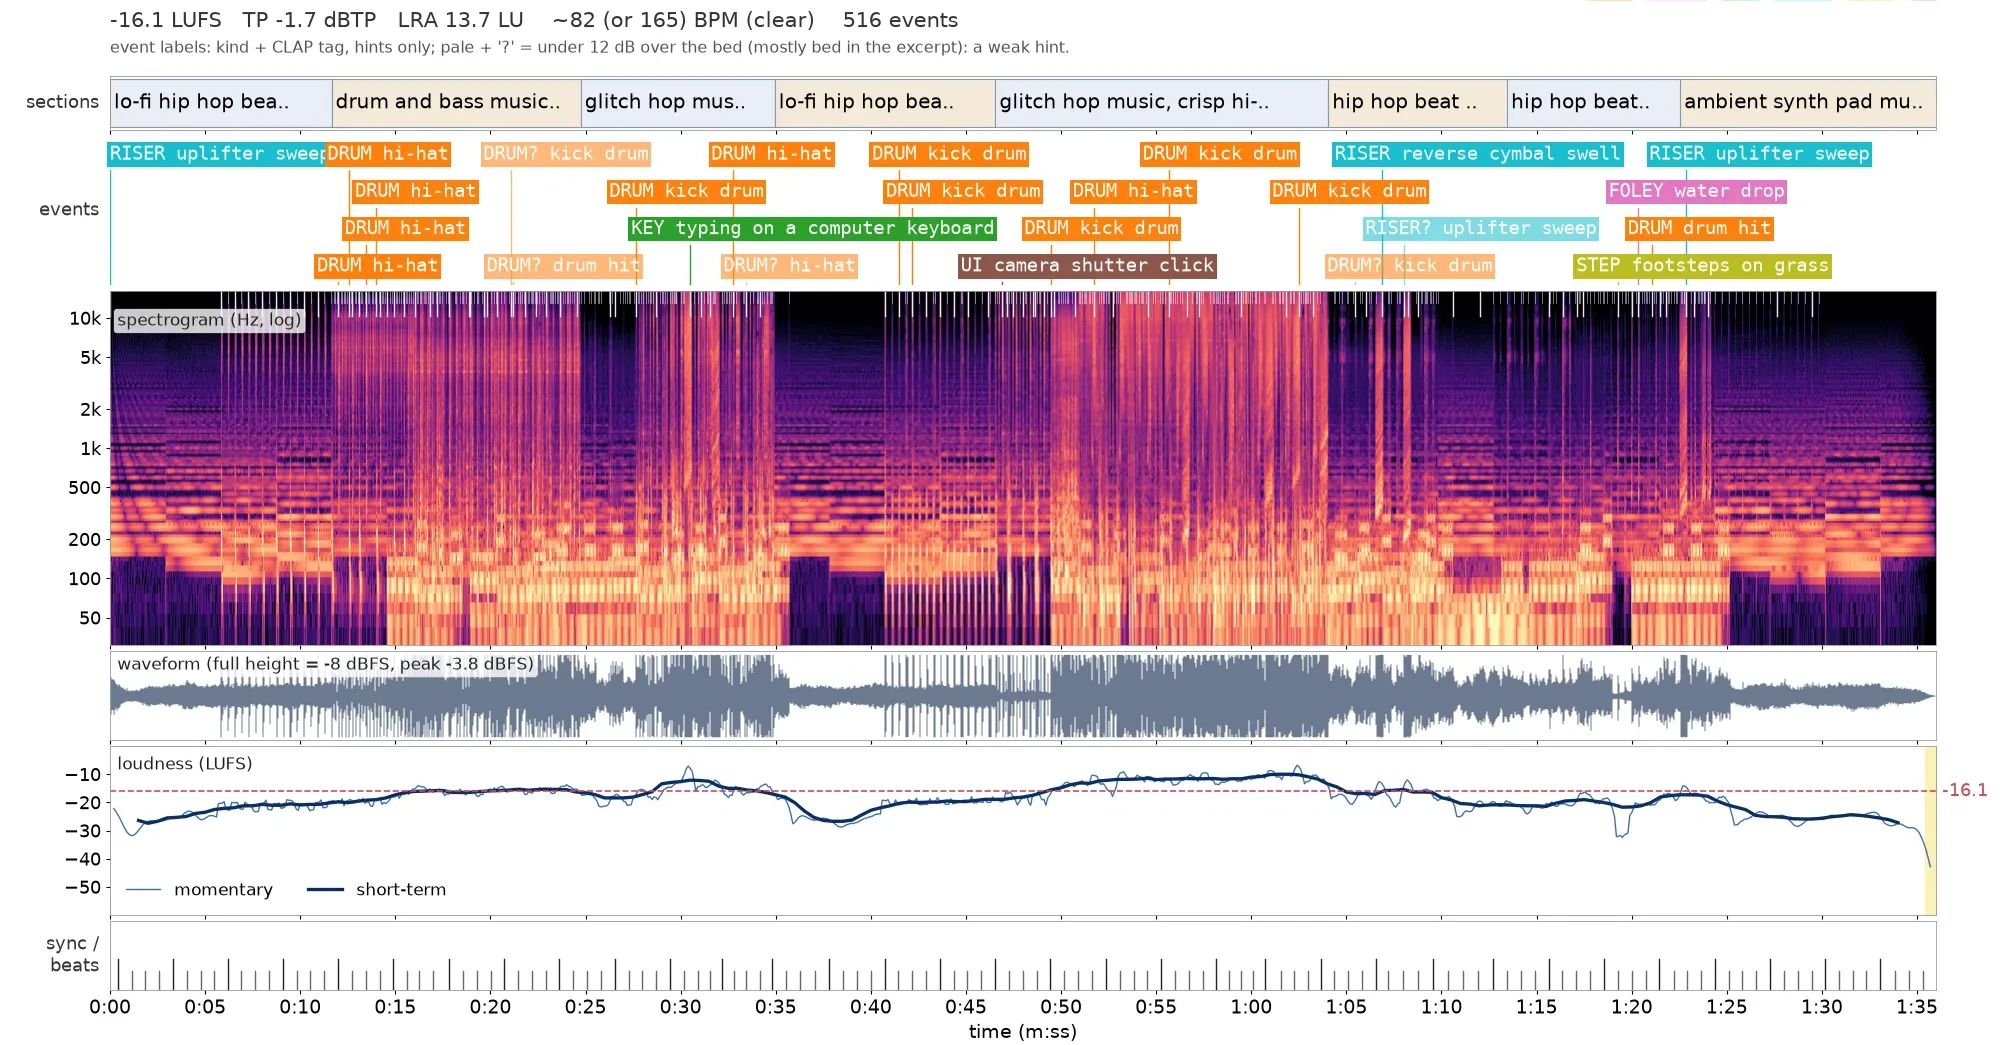Click the 'events' row label
Image resolution: width=2000 pixels, height=1045 pixels.
[69, 209]
